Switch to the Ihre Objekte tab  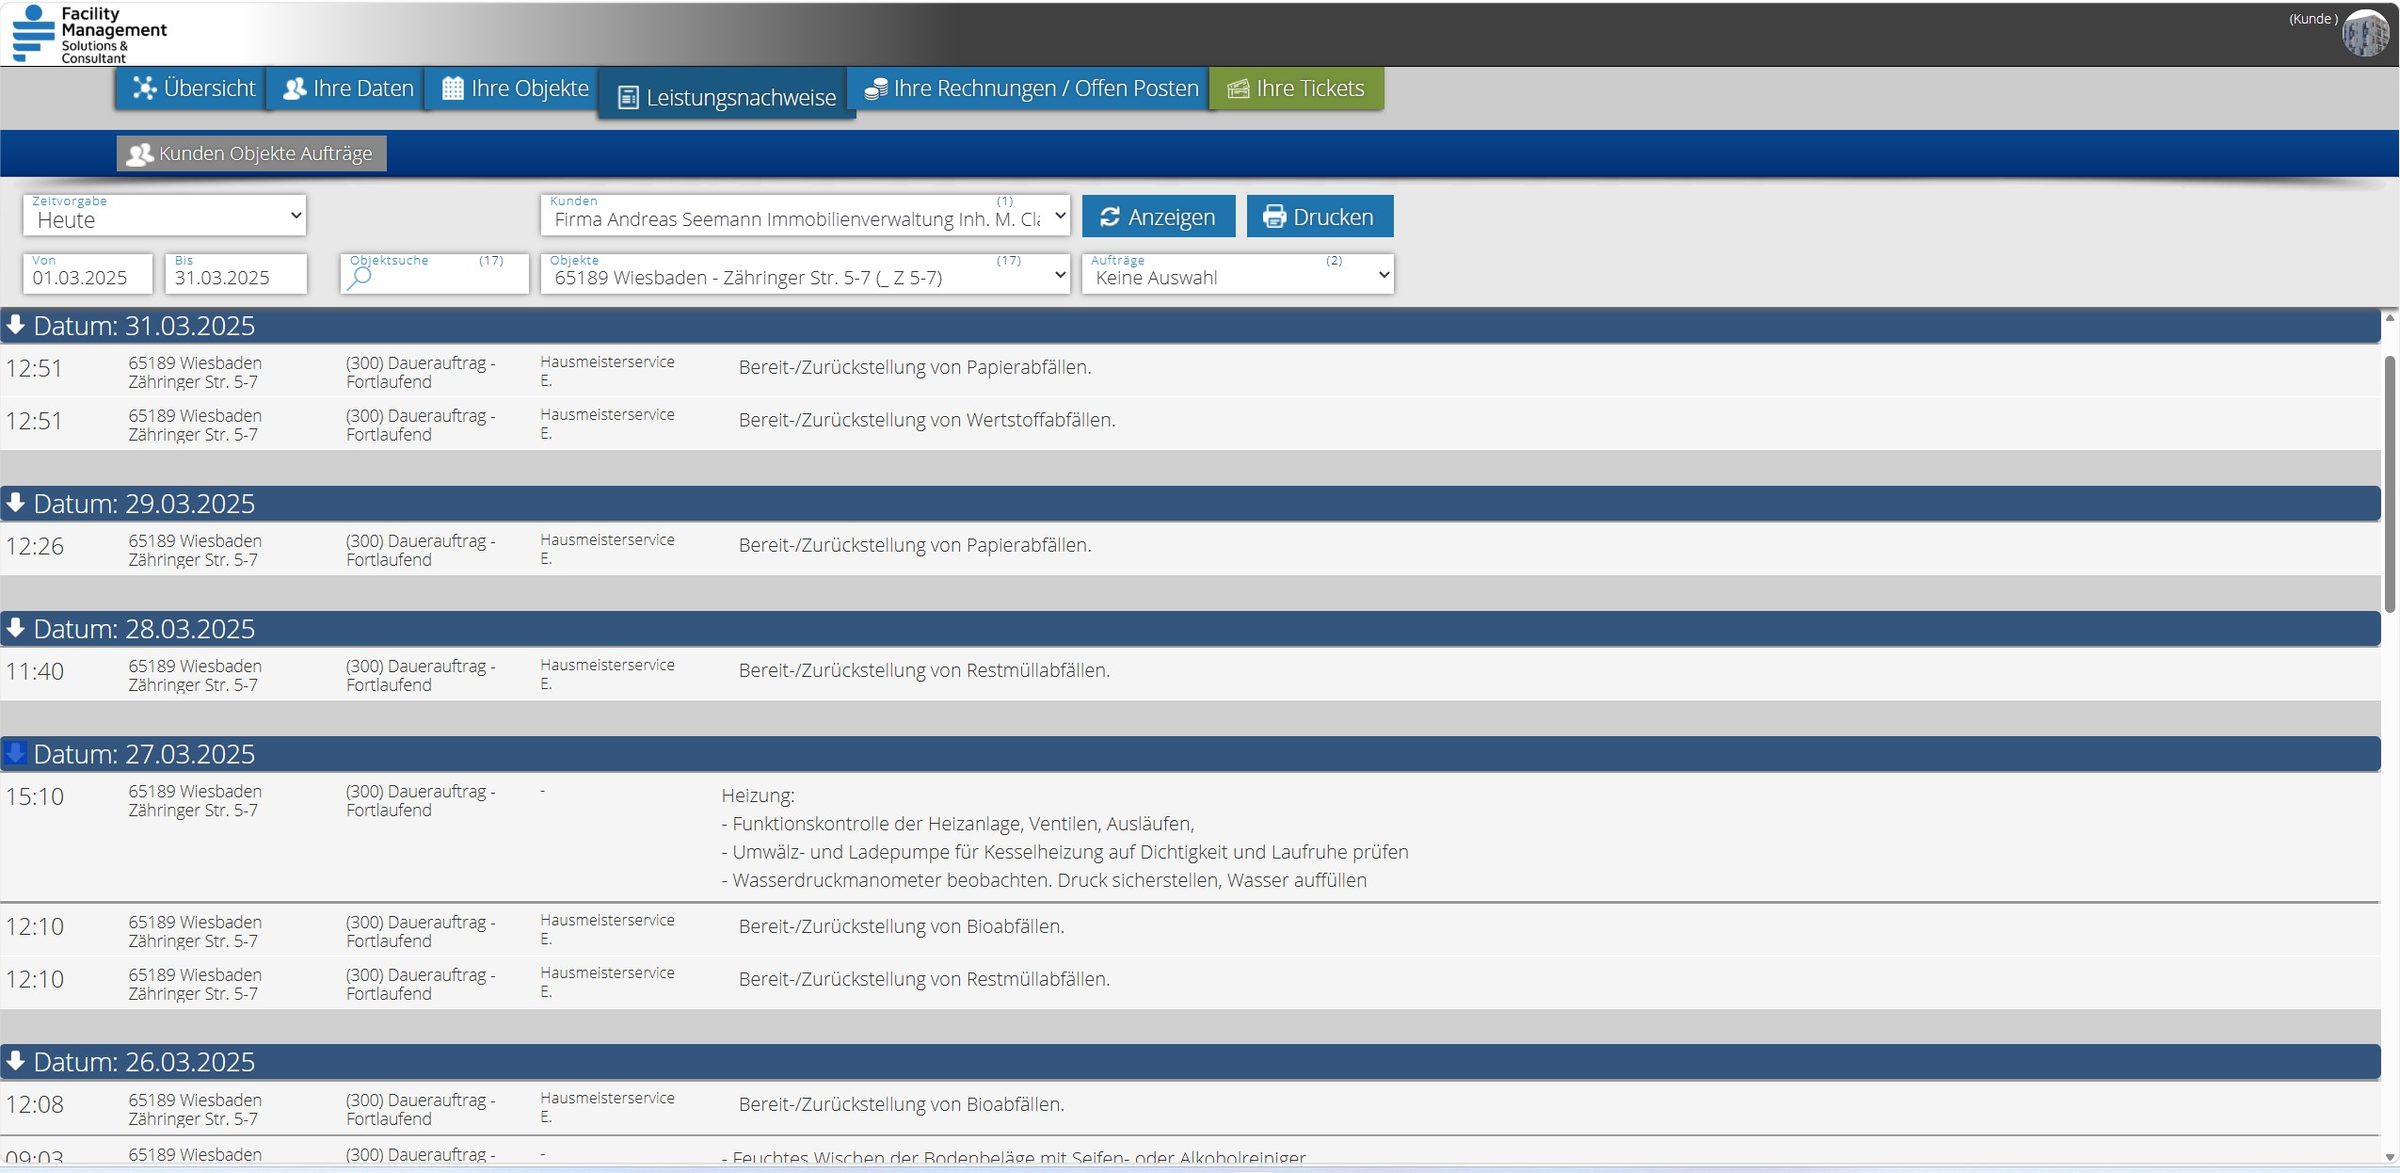(512, 88)
